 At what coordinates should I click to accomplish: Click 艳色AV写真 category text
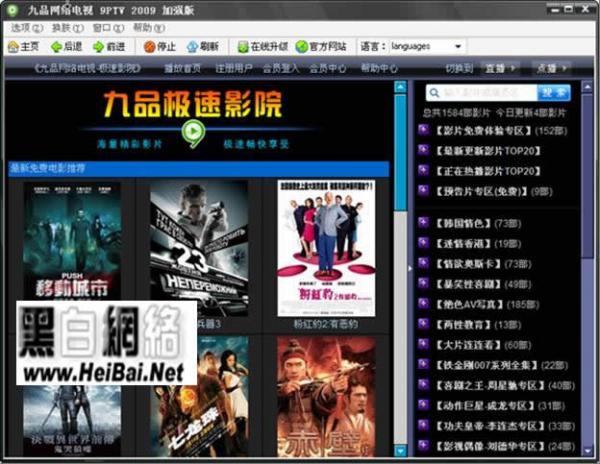[470, 304]
